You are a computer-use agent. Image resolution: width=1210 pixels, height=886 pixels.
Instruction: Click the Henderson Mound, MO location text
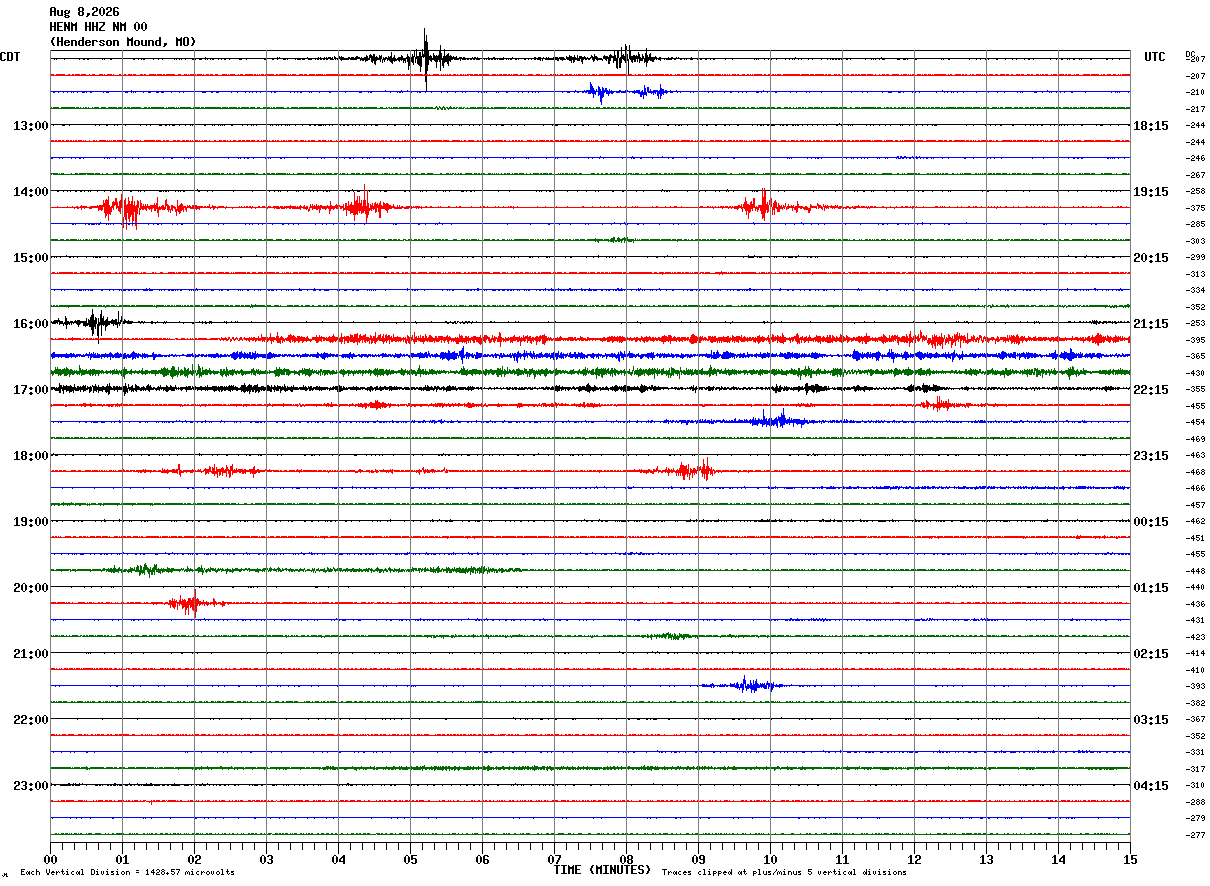coord(123,42)
